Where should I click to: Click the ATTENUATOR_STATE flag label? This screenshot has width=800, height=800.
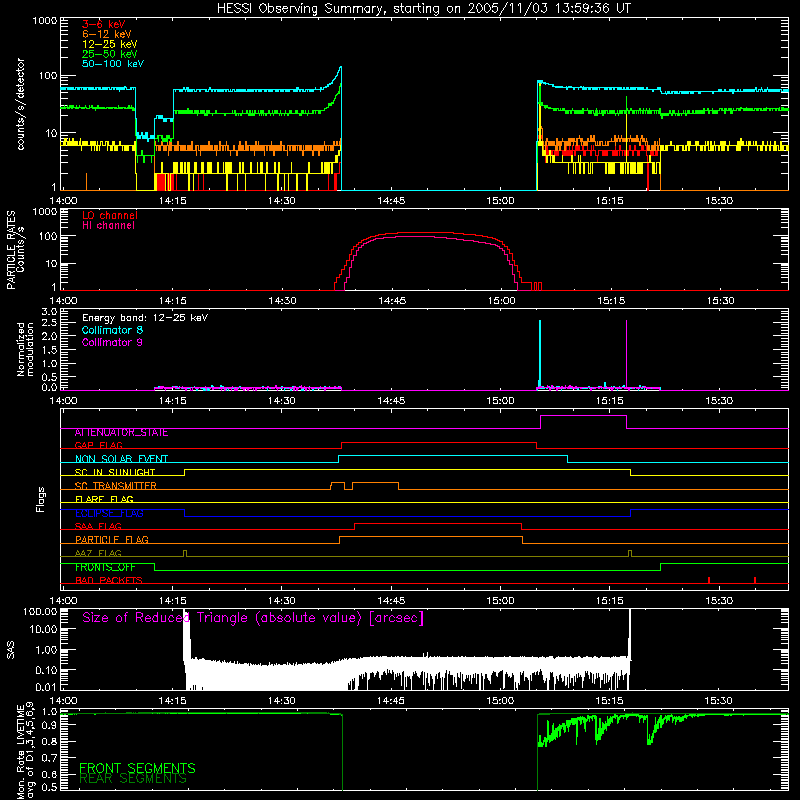coord(121,433)
